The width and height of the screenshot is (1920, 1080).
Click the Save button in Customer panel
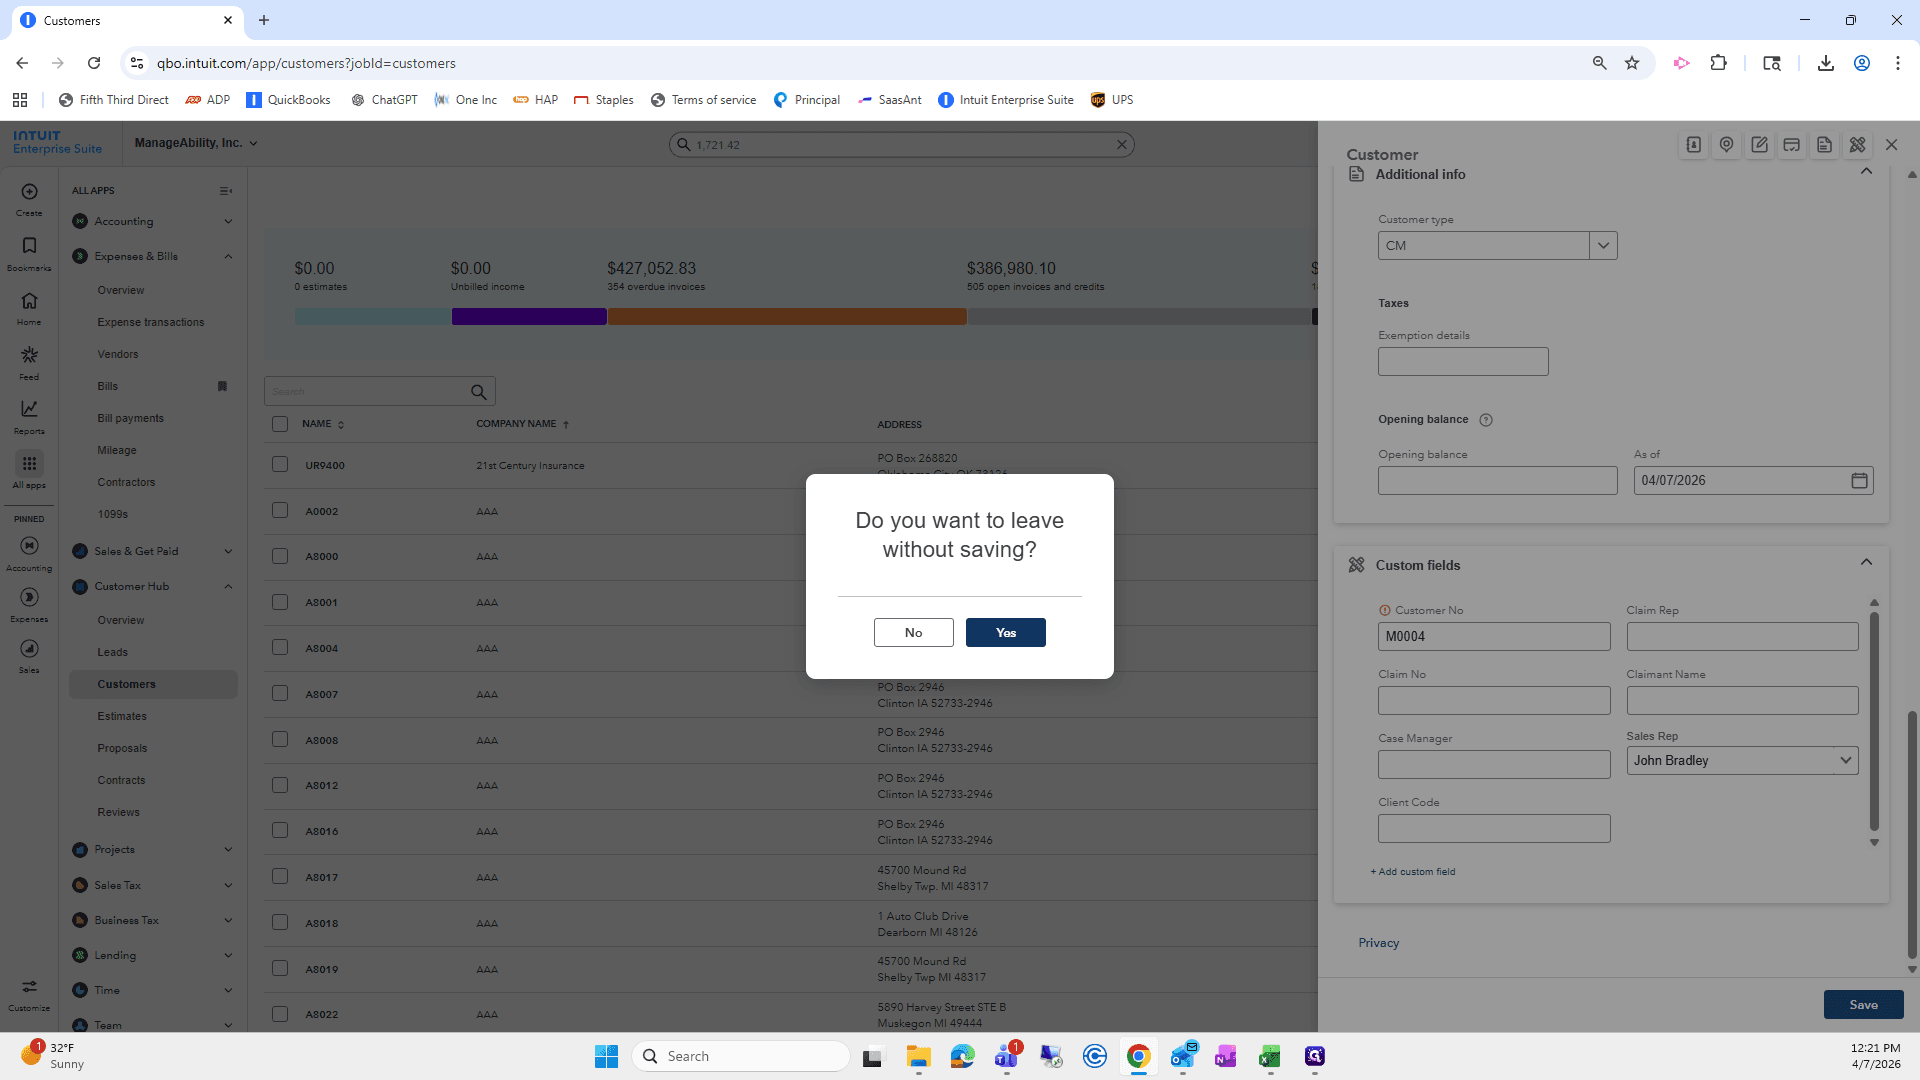pyautogui.click(x=1863, y=1005)
